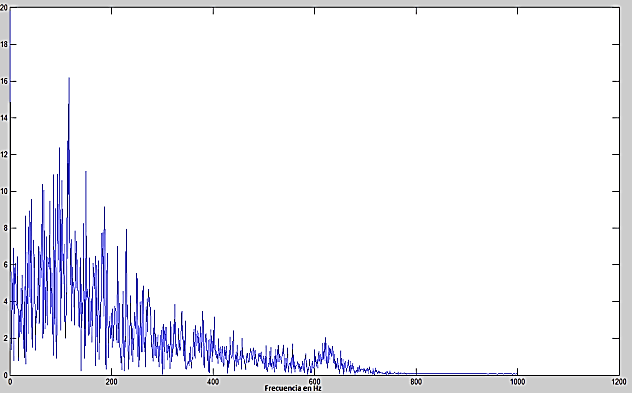
Task: Click the tallest spectrum peak near 16
Action: click(x=69, y=79)
